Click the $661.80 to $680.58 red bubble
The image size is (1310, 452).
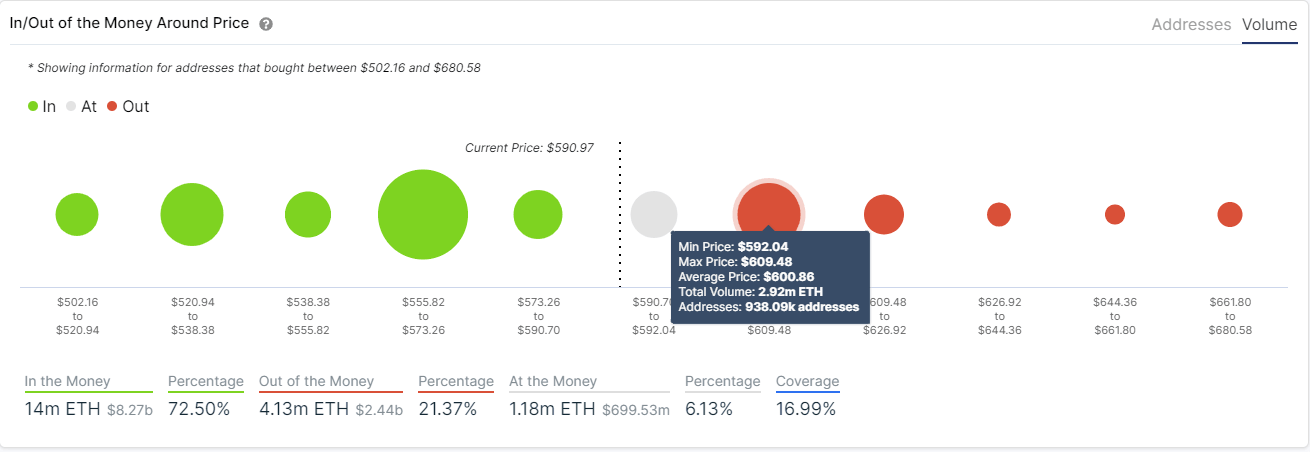coord(1230,215)
